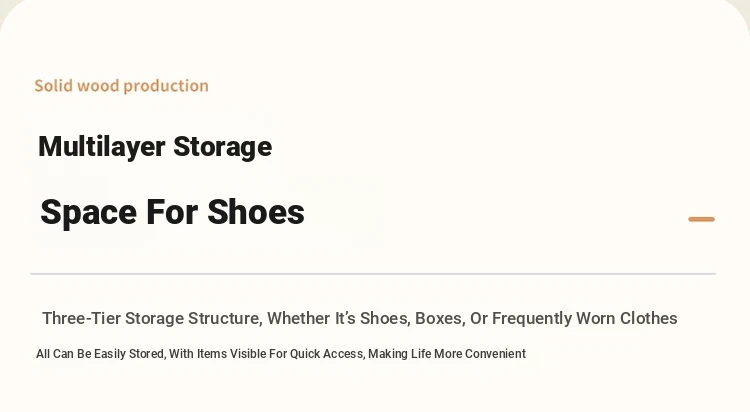Click the word "Shoes" in the large heading
The width and height of the screenshot is (750, 412).
point(256,212)
